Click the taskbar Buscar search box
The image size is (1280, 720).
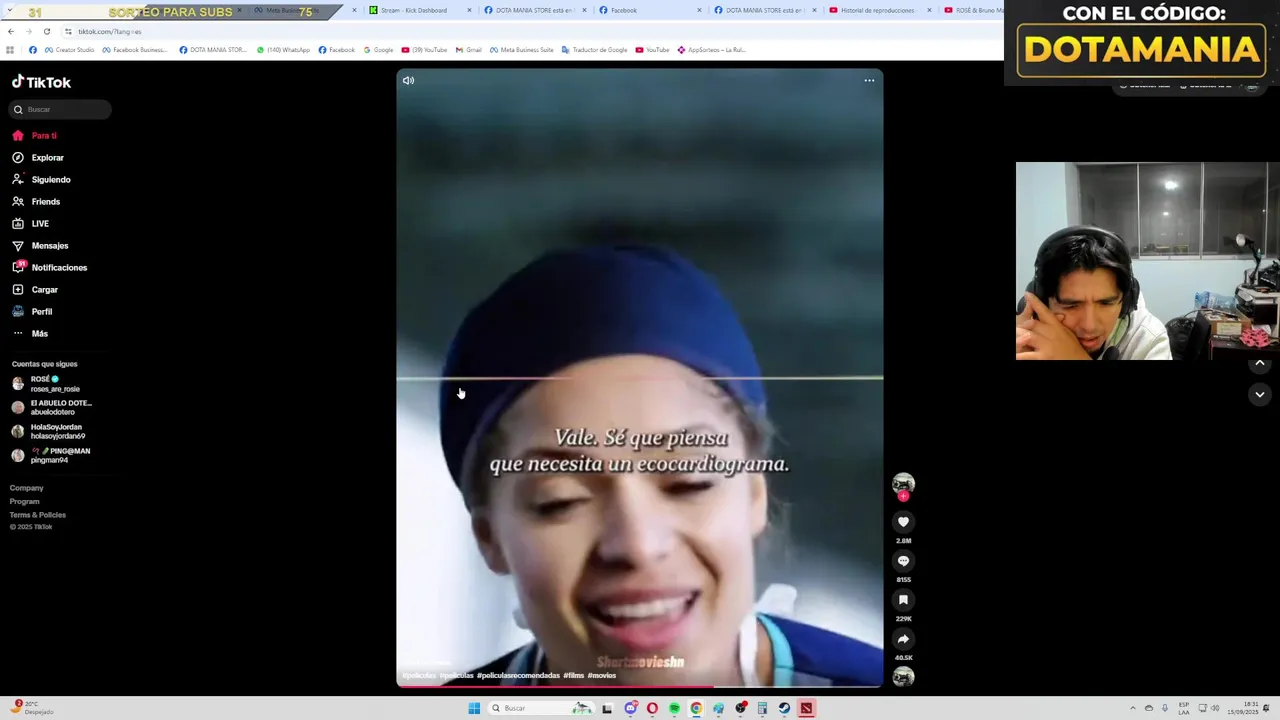pyautogui.click(x=540, y=708)
